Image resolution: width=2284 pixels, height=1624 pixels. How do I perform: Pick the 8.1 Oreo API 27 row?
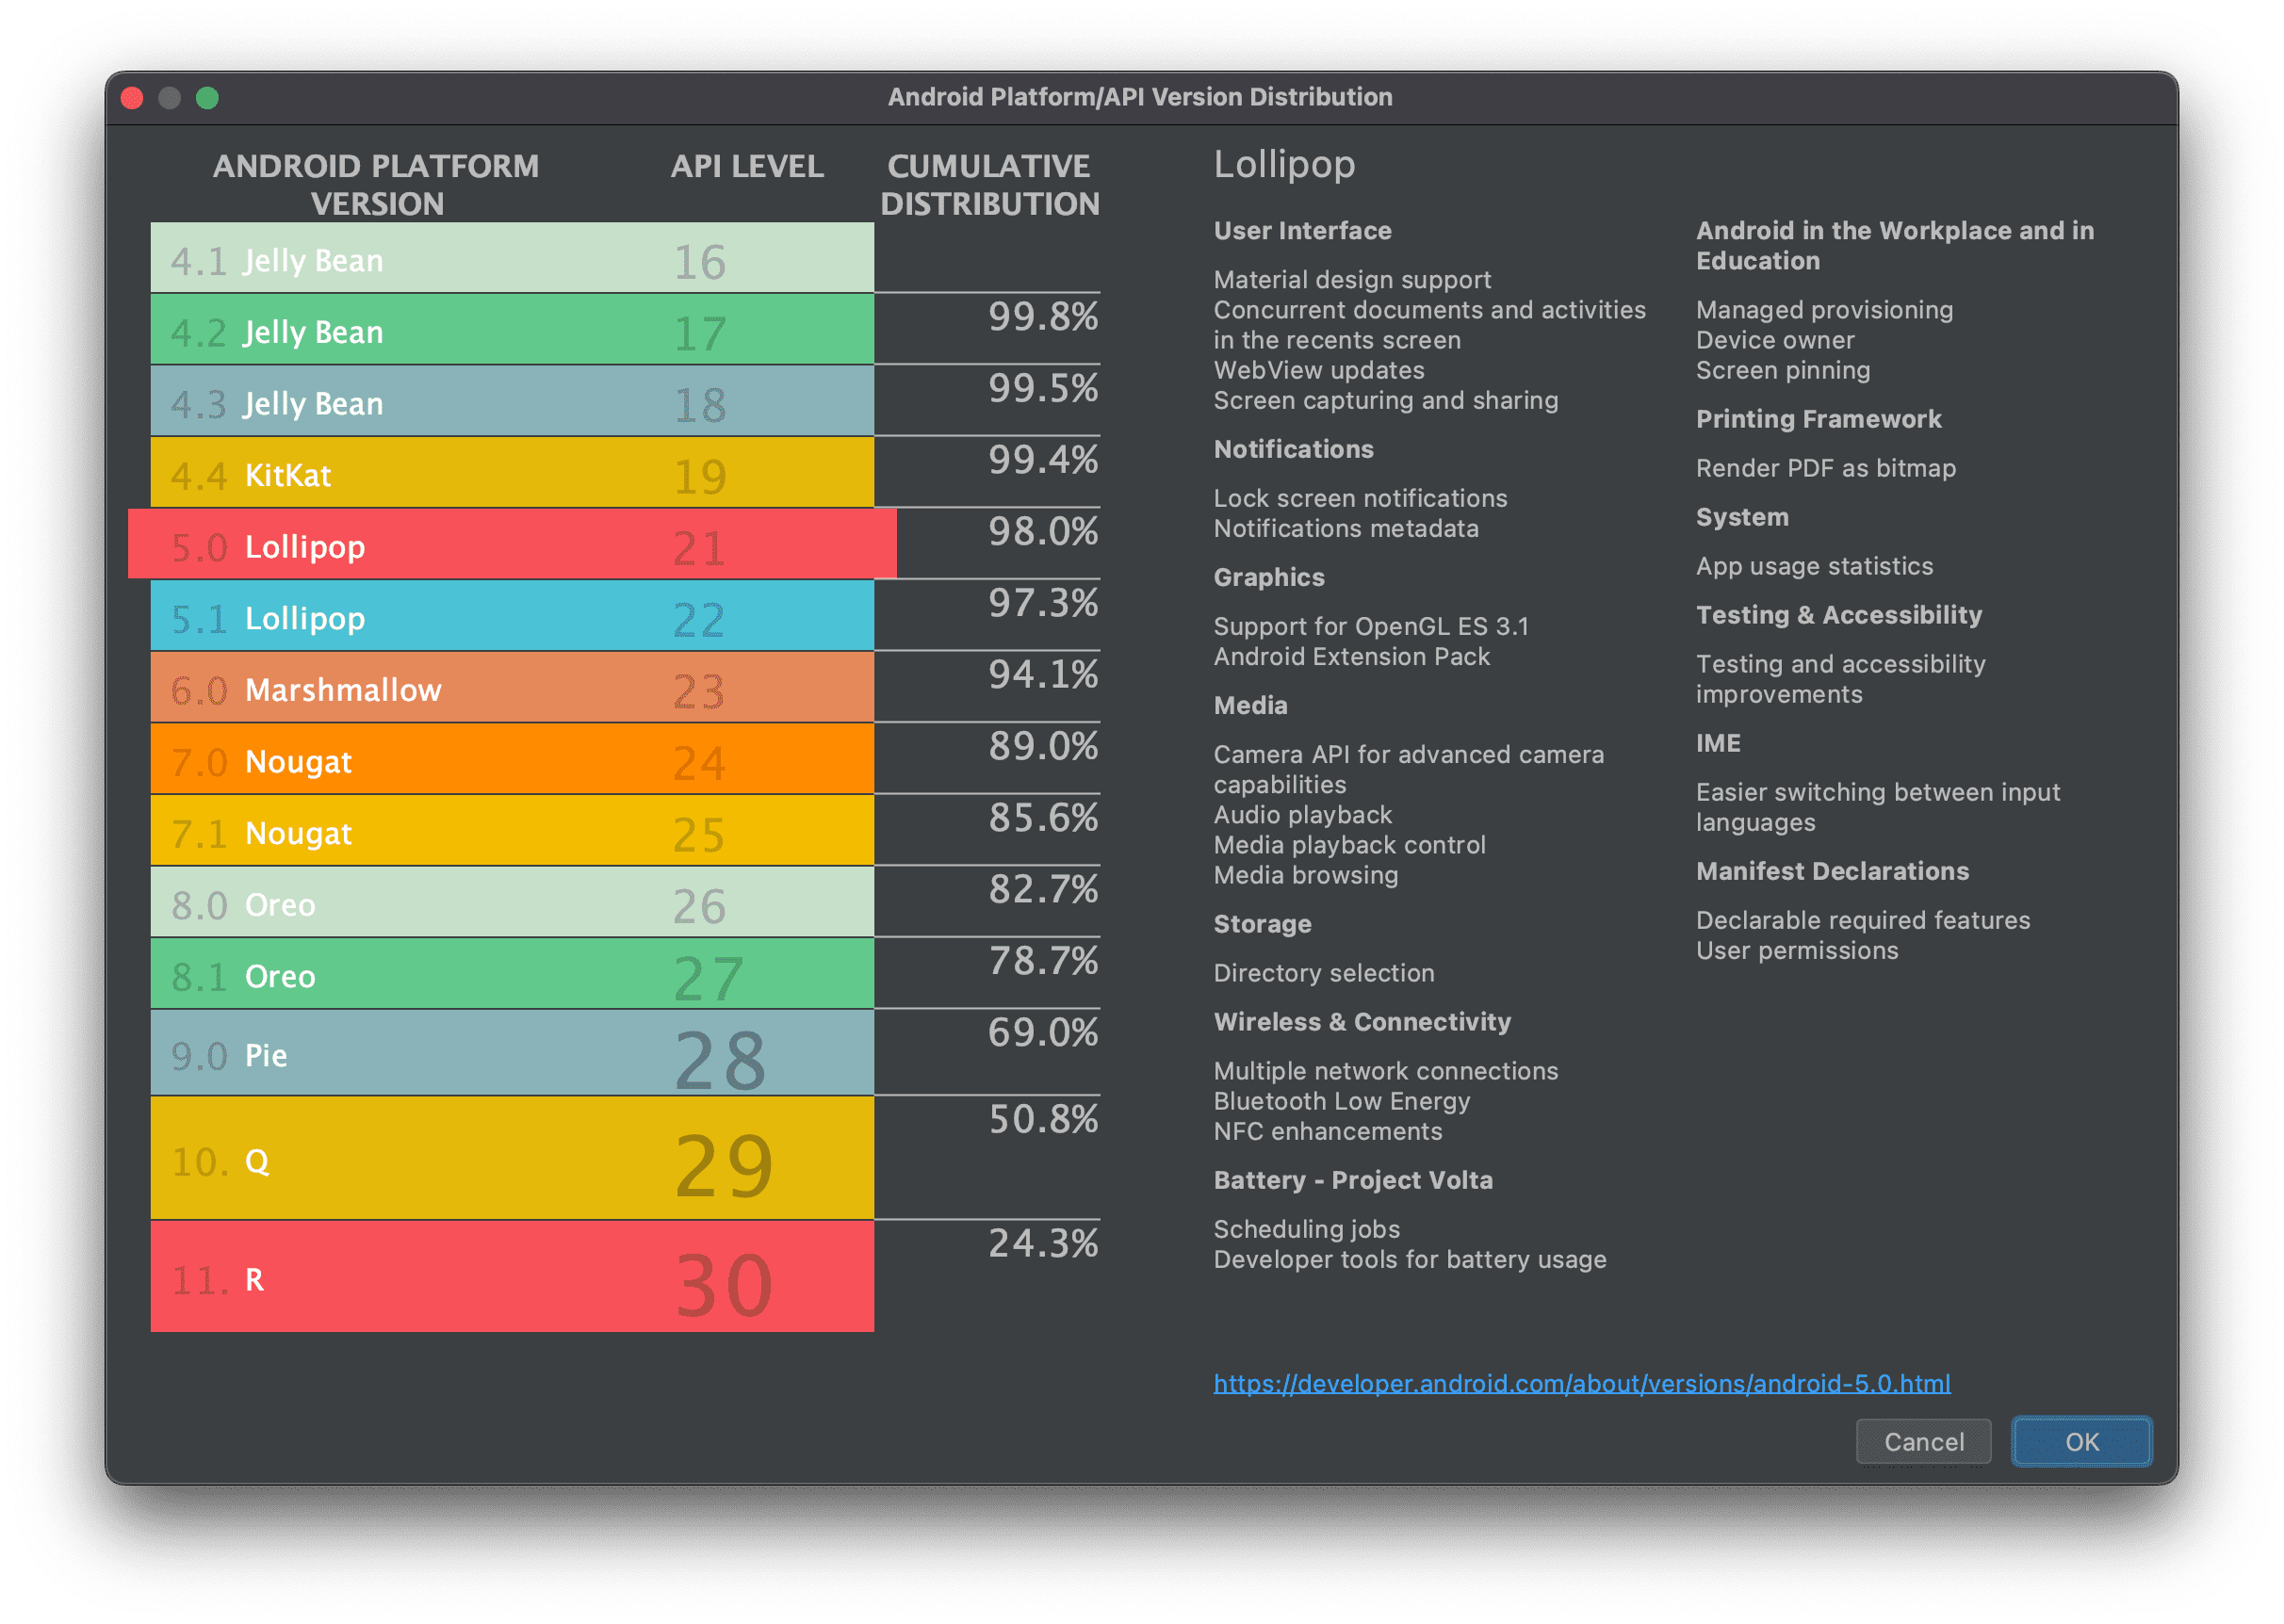click(x=511, y=975)
